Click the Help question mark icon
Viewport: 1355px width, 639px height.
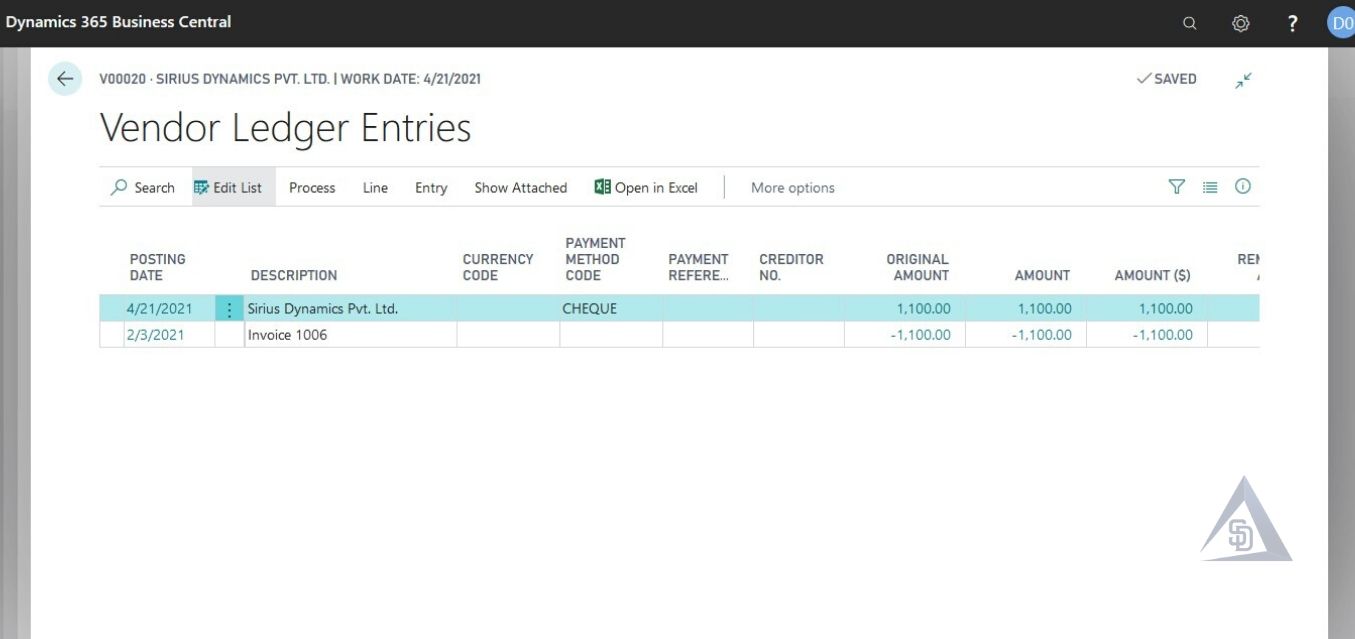[x=1292, y=22]
